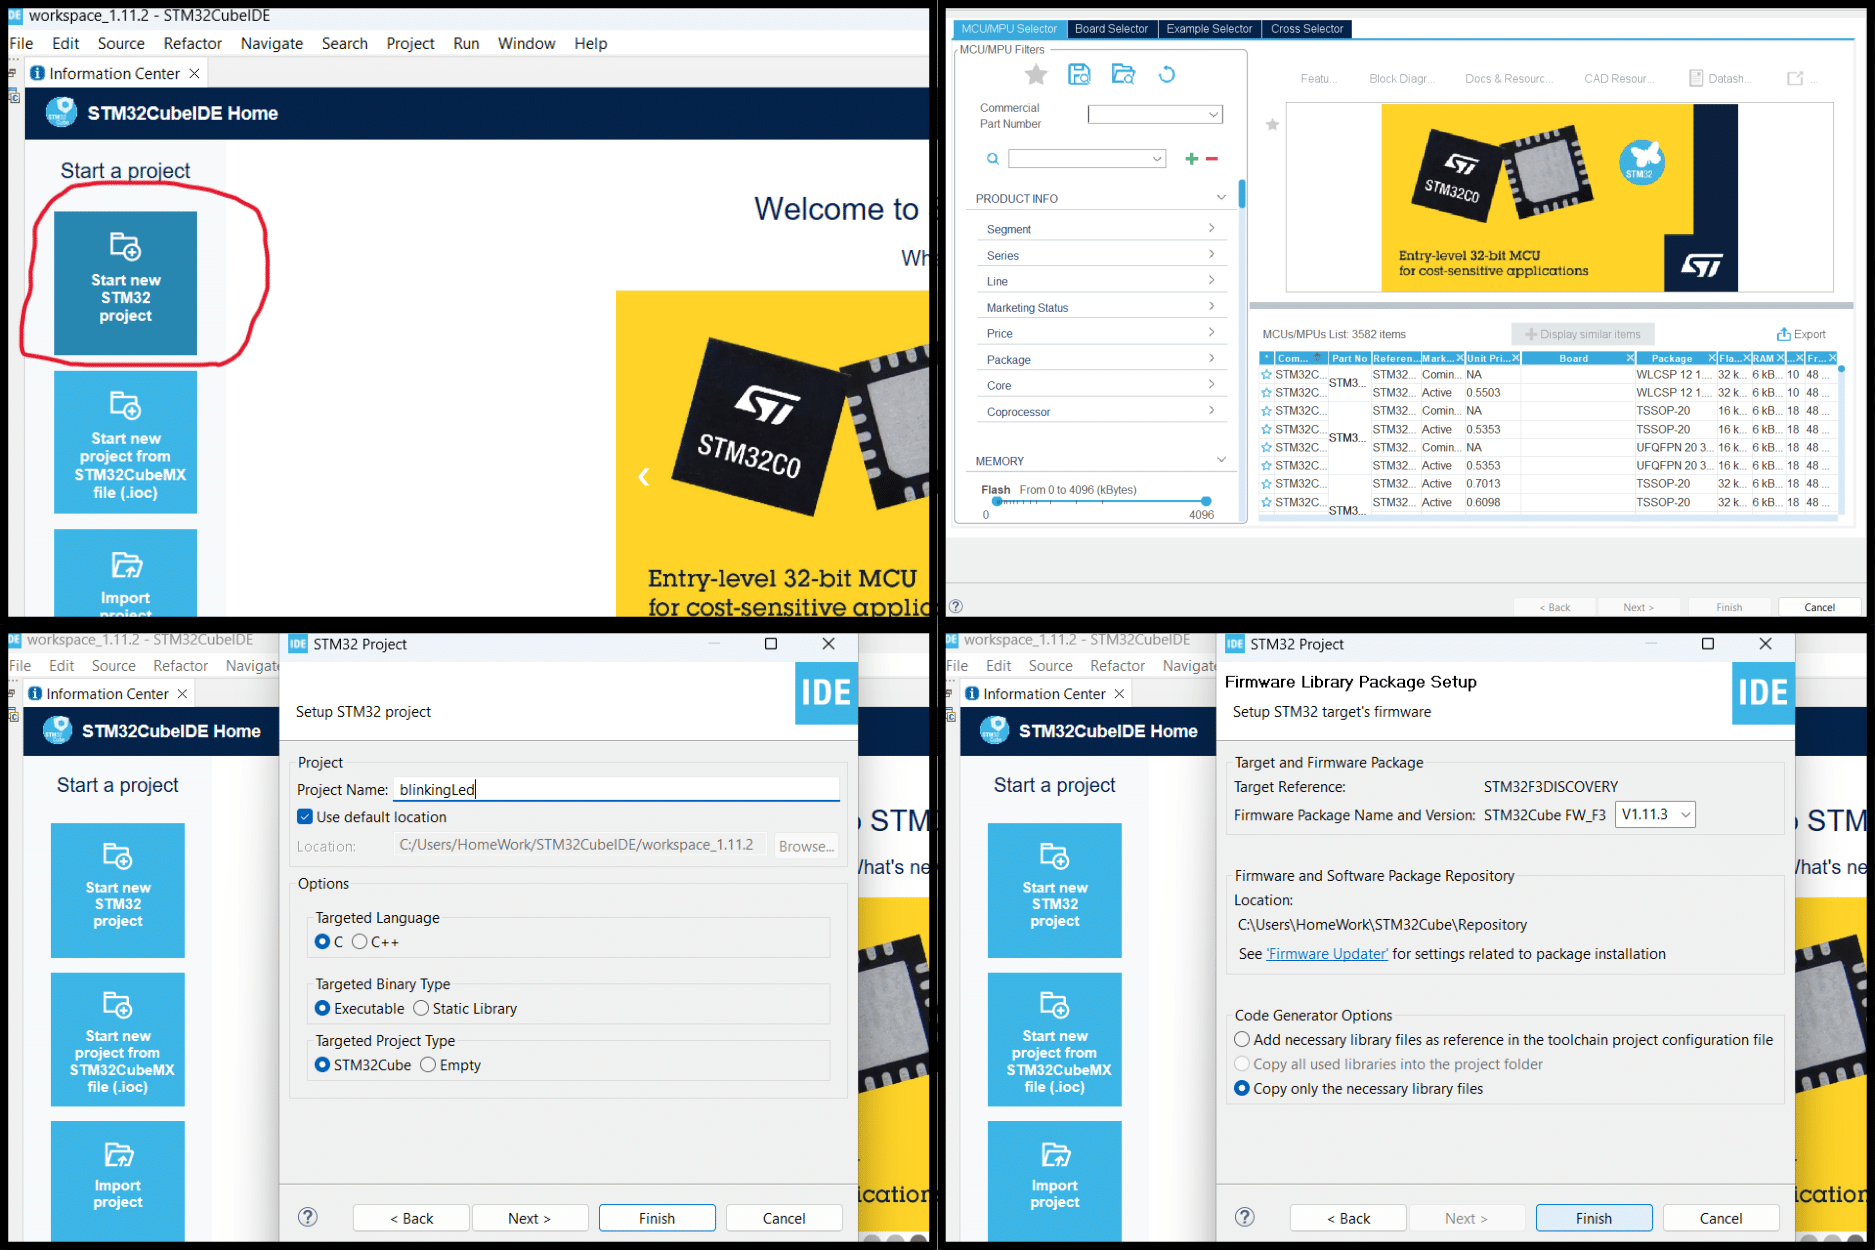Star the MCU row priced 0.5503
Screen dimensions: 1875x1250
pos(1266,393)
